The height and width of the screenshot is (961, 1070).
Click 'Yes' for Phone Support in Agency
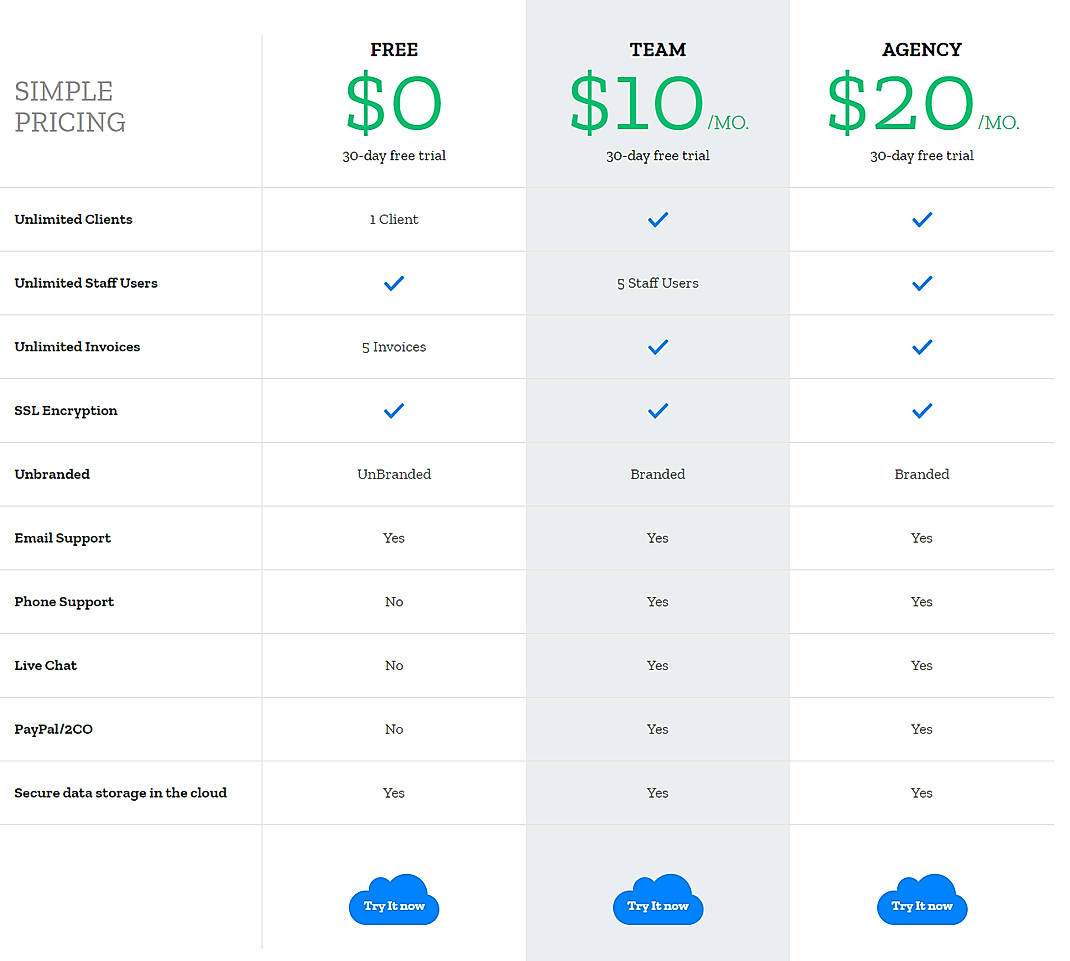[x=922, y=602]
